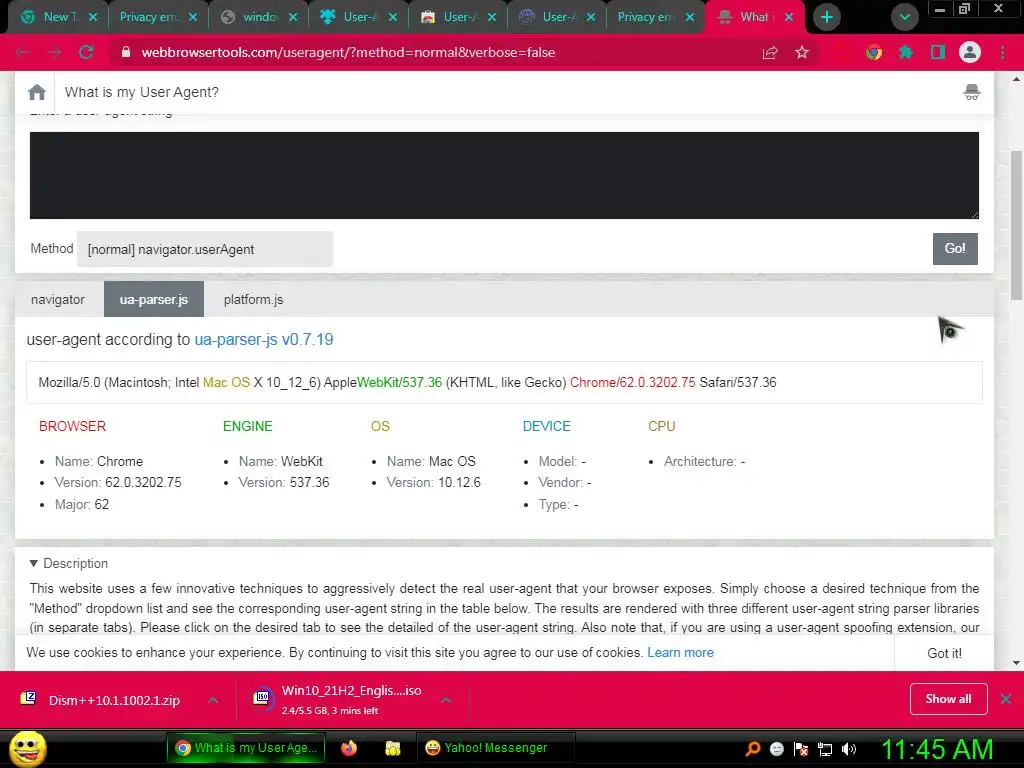Click the taskbar clock showing 11:45 AM

pos(936,749)
